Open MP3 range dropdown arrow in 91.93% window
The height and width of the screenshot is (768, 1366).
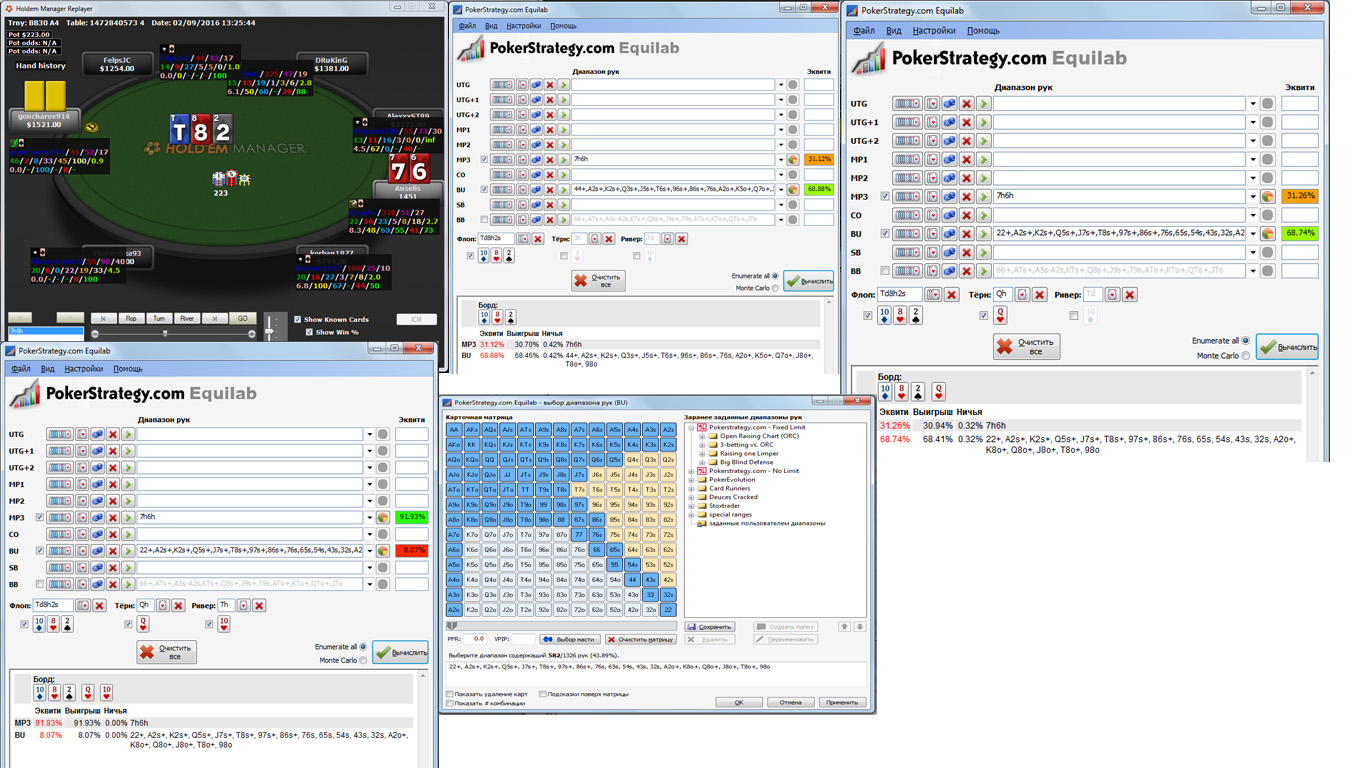[369, 518]
